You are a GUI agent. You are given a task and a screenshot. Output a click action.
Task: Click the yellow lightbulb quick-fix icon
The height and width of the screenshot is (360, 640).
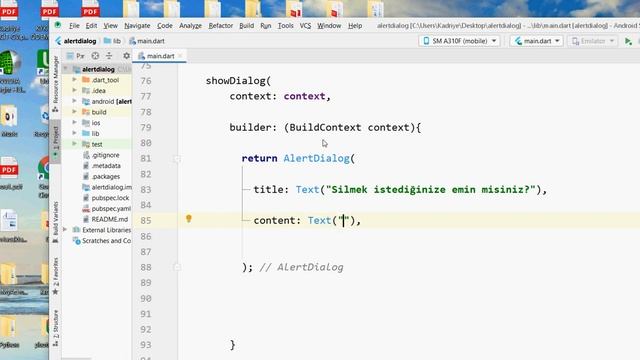[189, 219]
